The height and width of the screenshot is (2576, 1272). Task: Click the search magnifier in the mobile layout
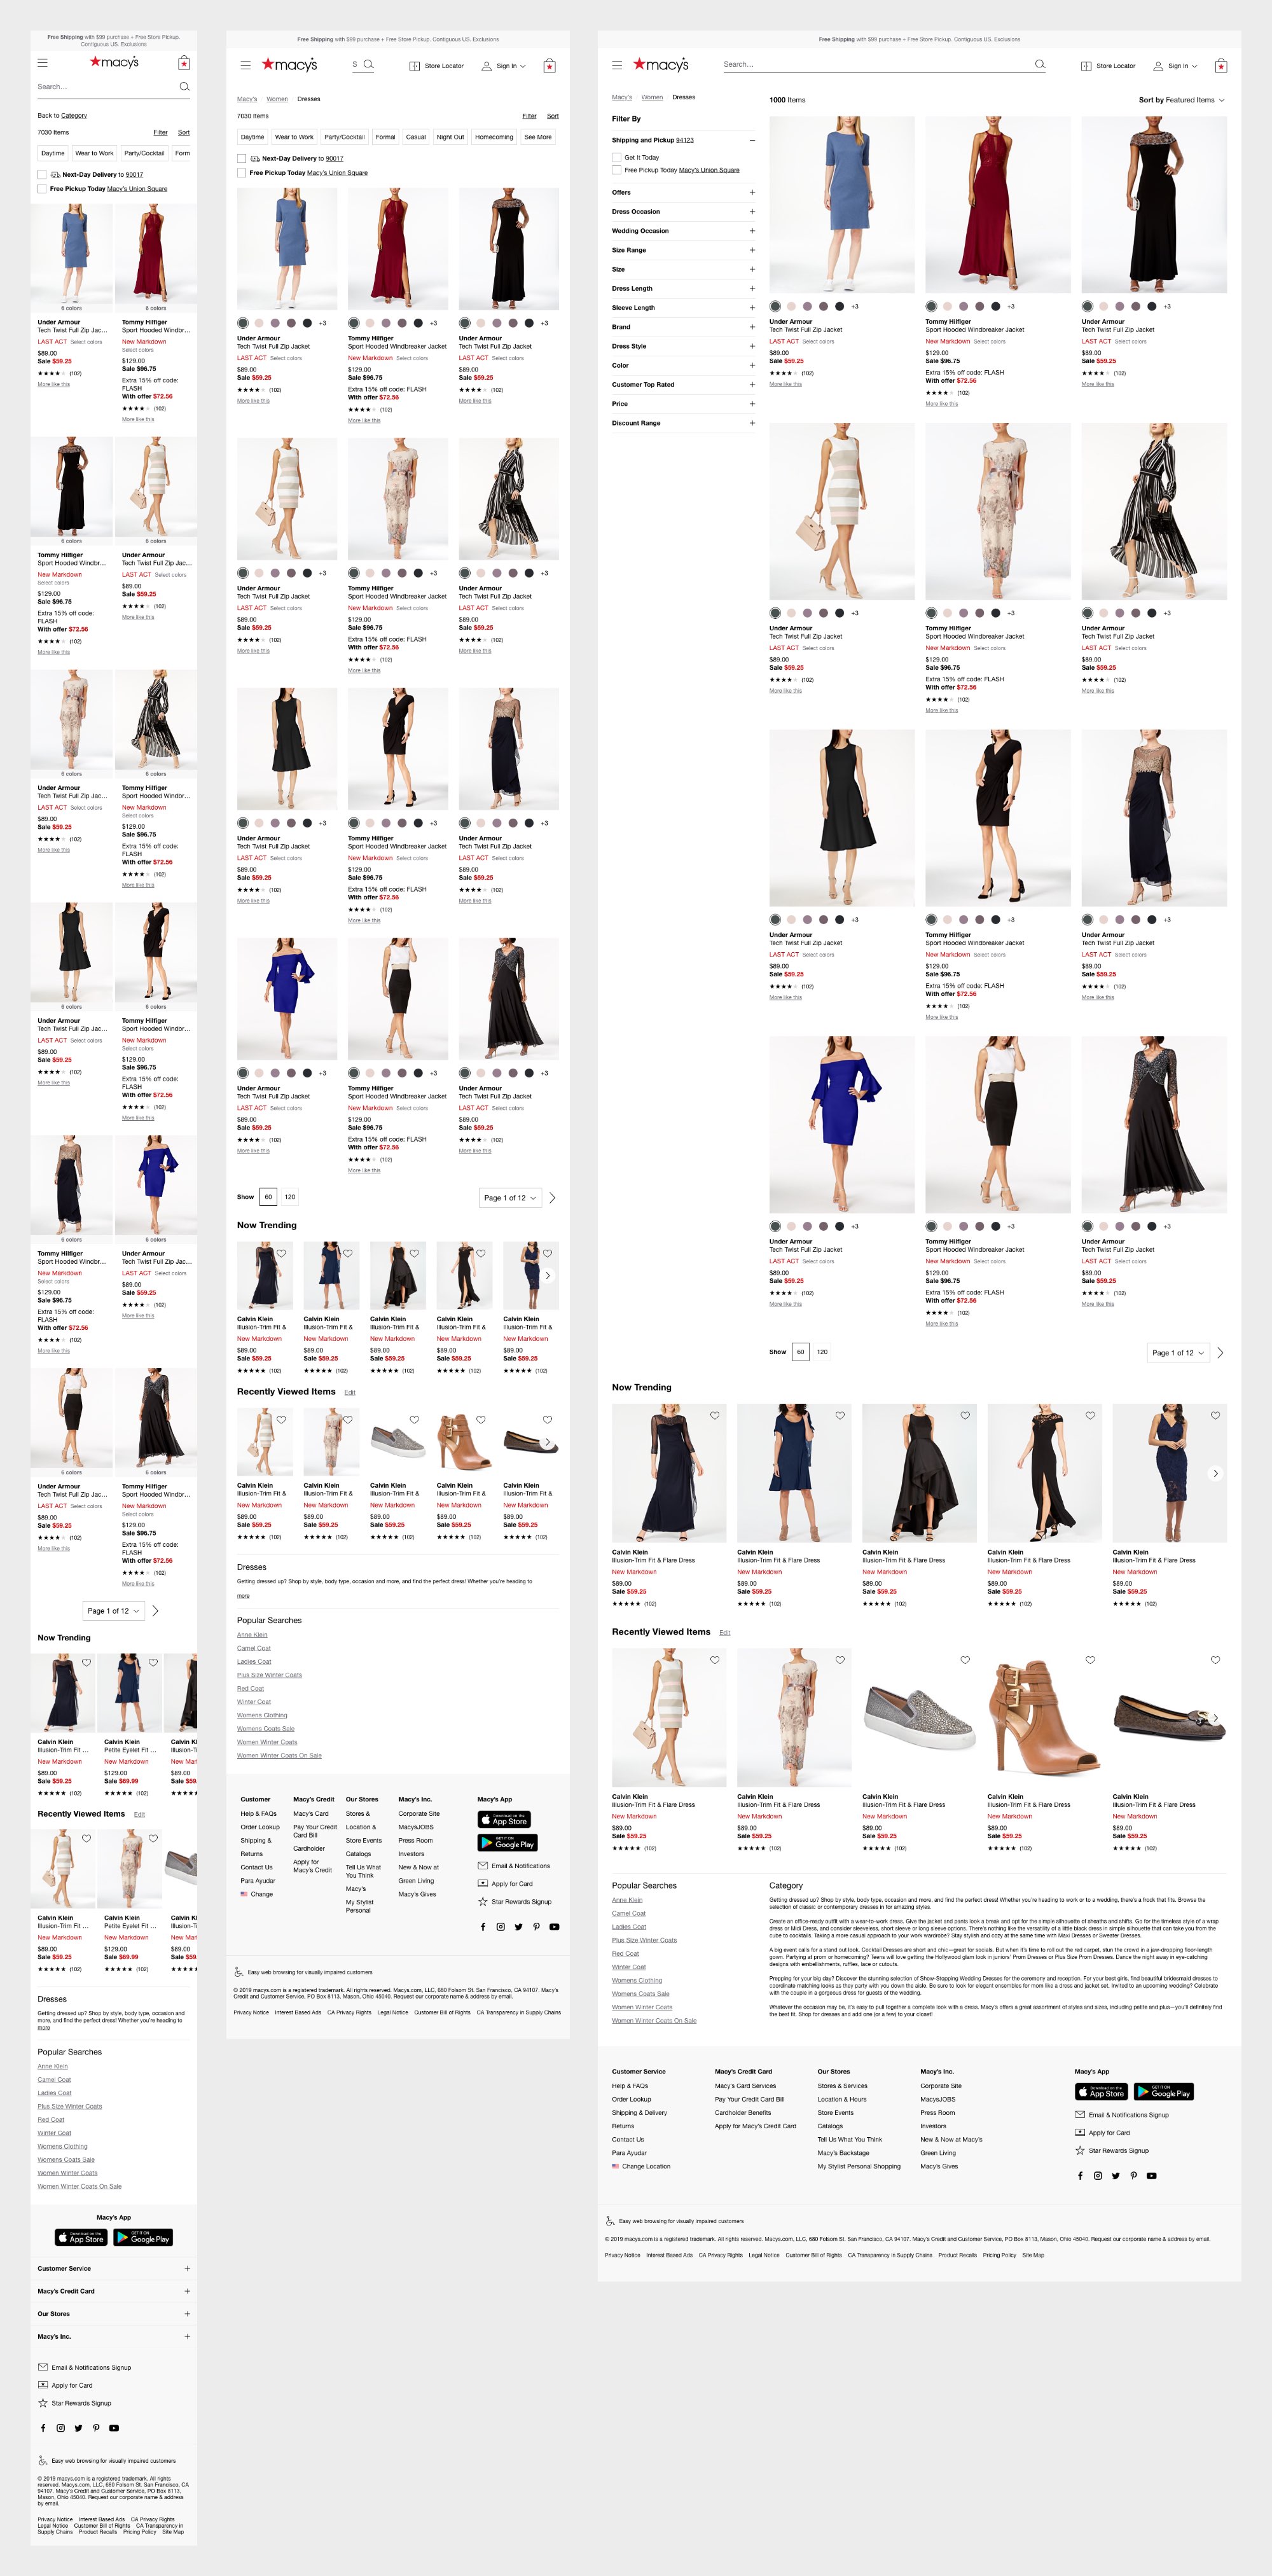click(184, 87)
